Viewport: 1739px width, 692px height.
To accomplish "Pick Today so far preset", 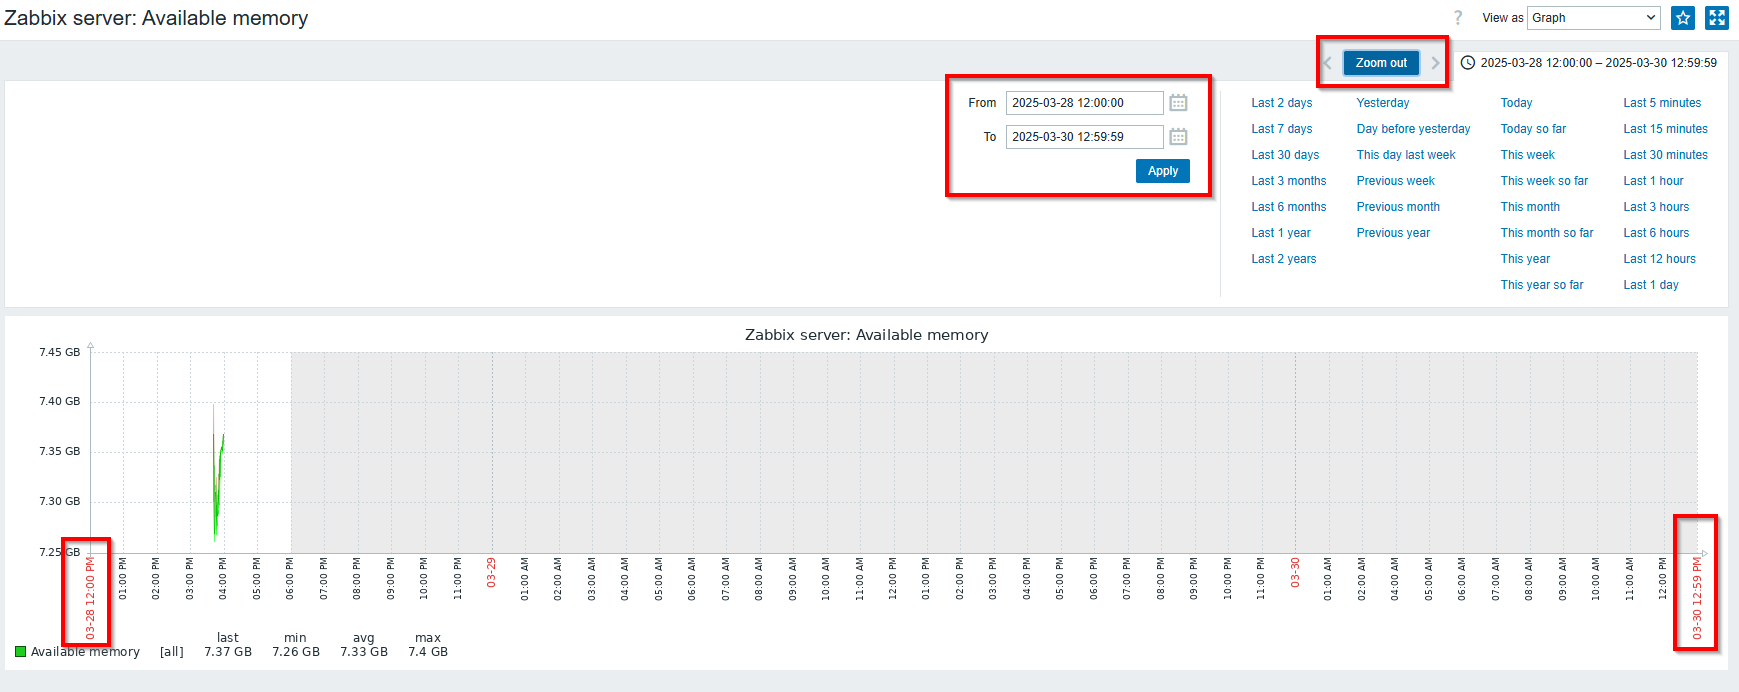I will pos(1533,129).
